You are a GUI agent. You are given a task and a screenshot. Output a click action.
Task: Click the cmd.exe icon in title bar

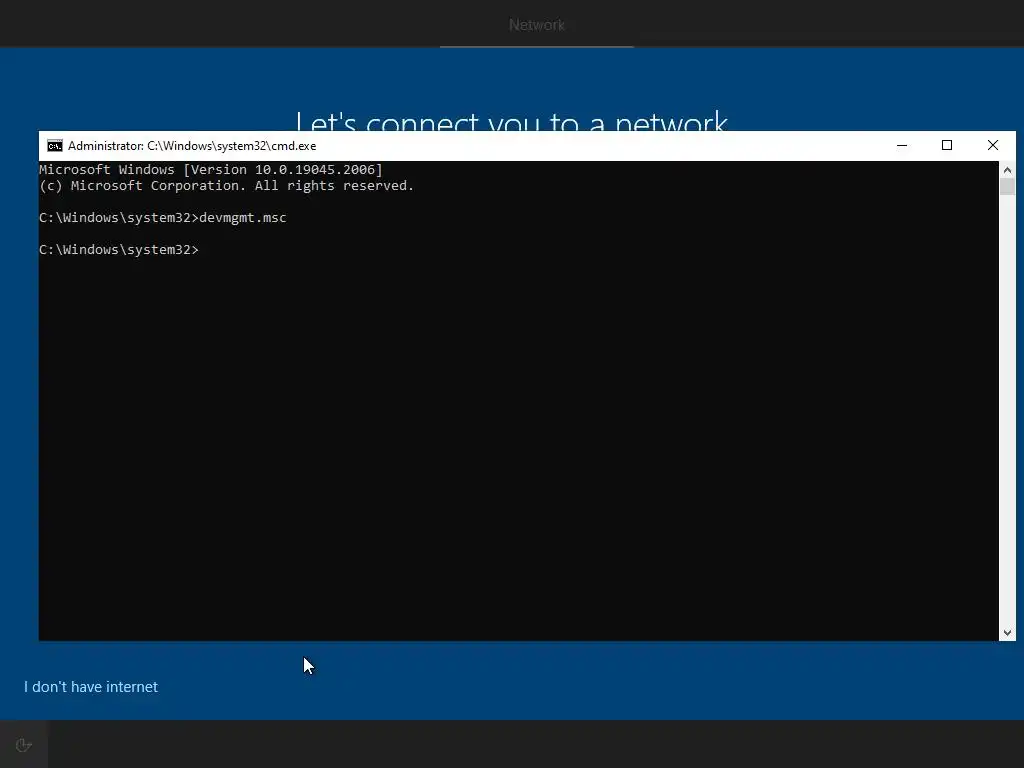[x=55, y=146]
